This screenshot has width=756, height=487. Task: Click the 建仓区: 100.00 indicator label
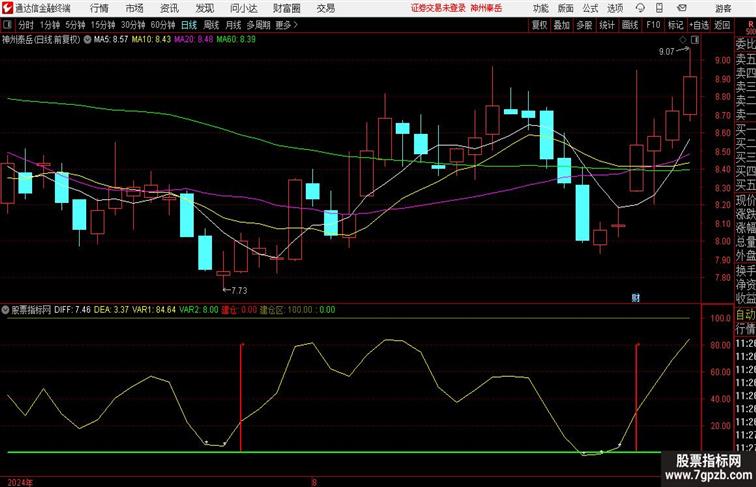(286, 310)
